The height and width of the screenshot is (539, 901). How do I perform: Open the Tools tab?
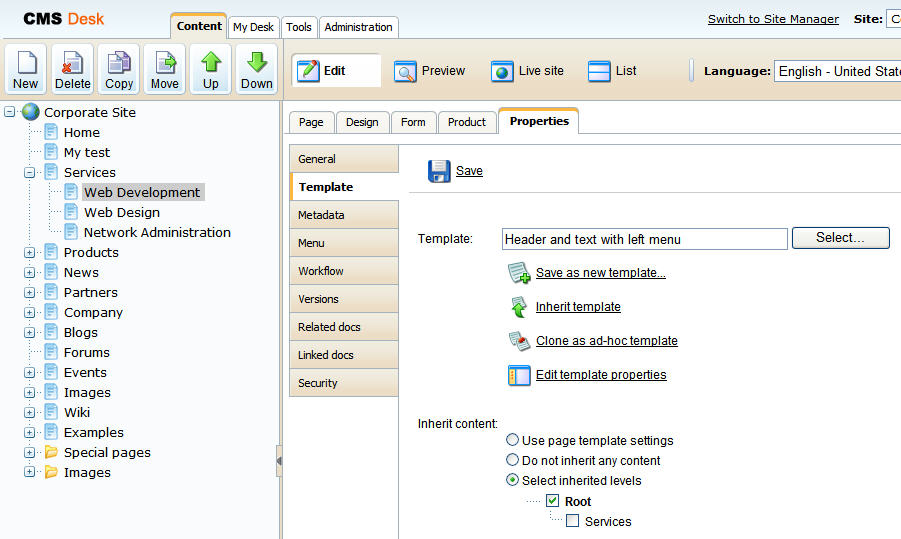click(299, 27)
